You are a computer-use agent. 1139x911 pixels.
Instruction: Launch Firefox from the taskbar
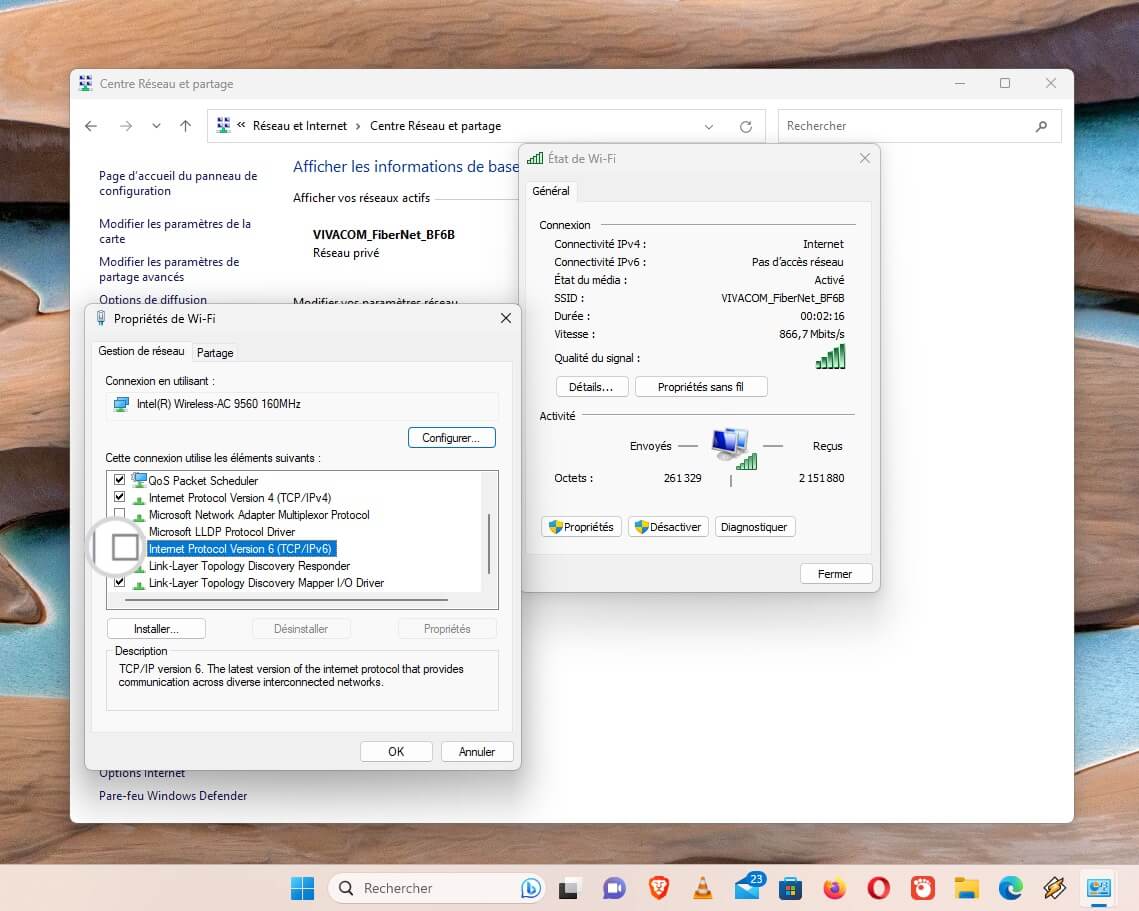click(x=835, y=888)
